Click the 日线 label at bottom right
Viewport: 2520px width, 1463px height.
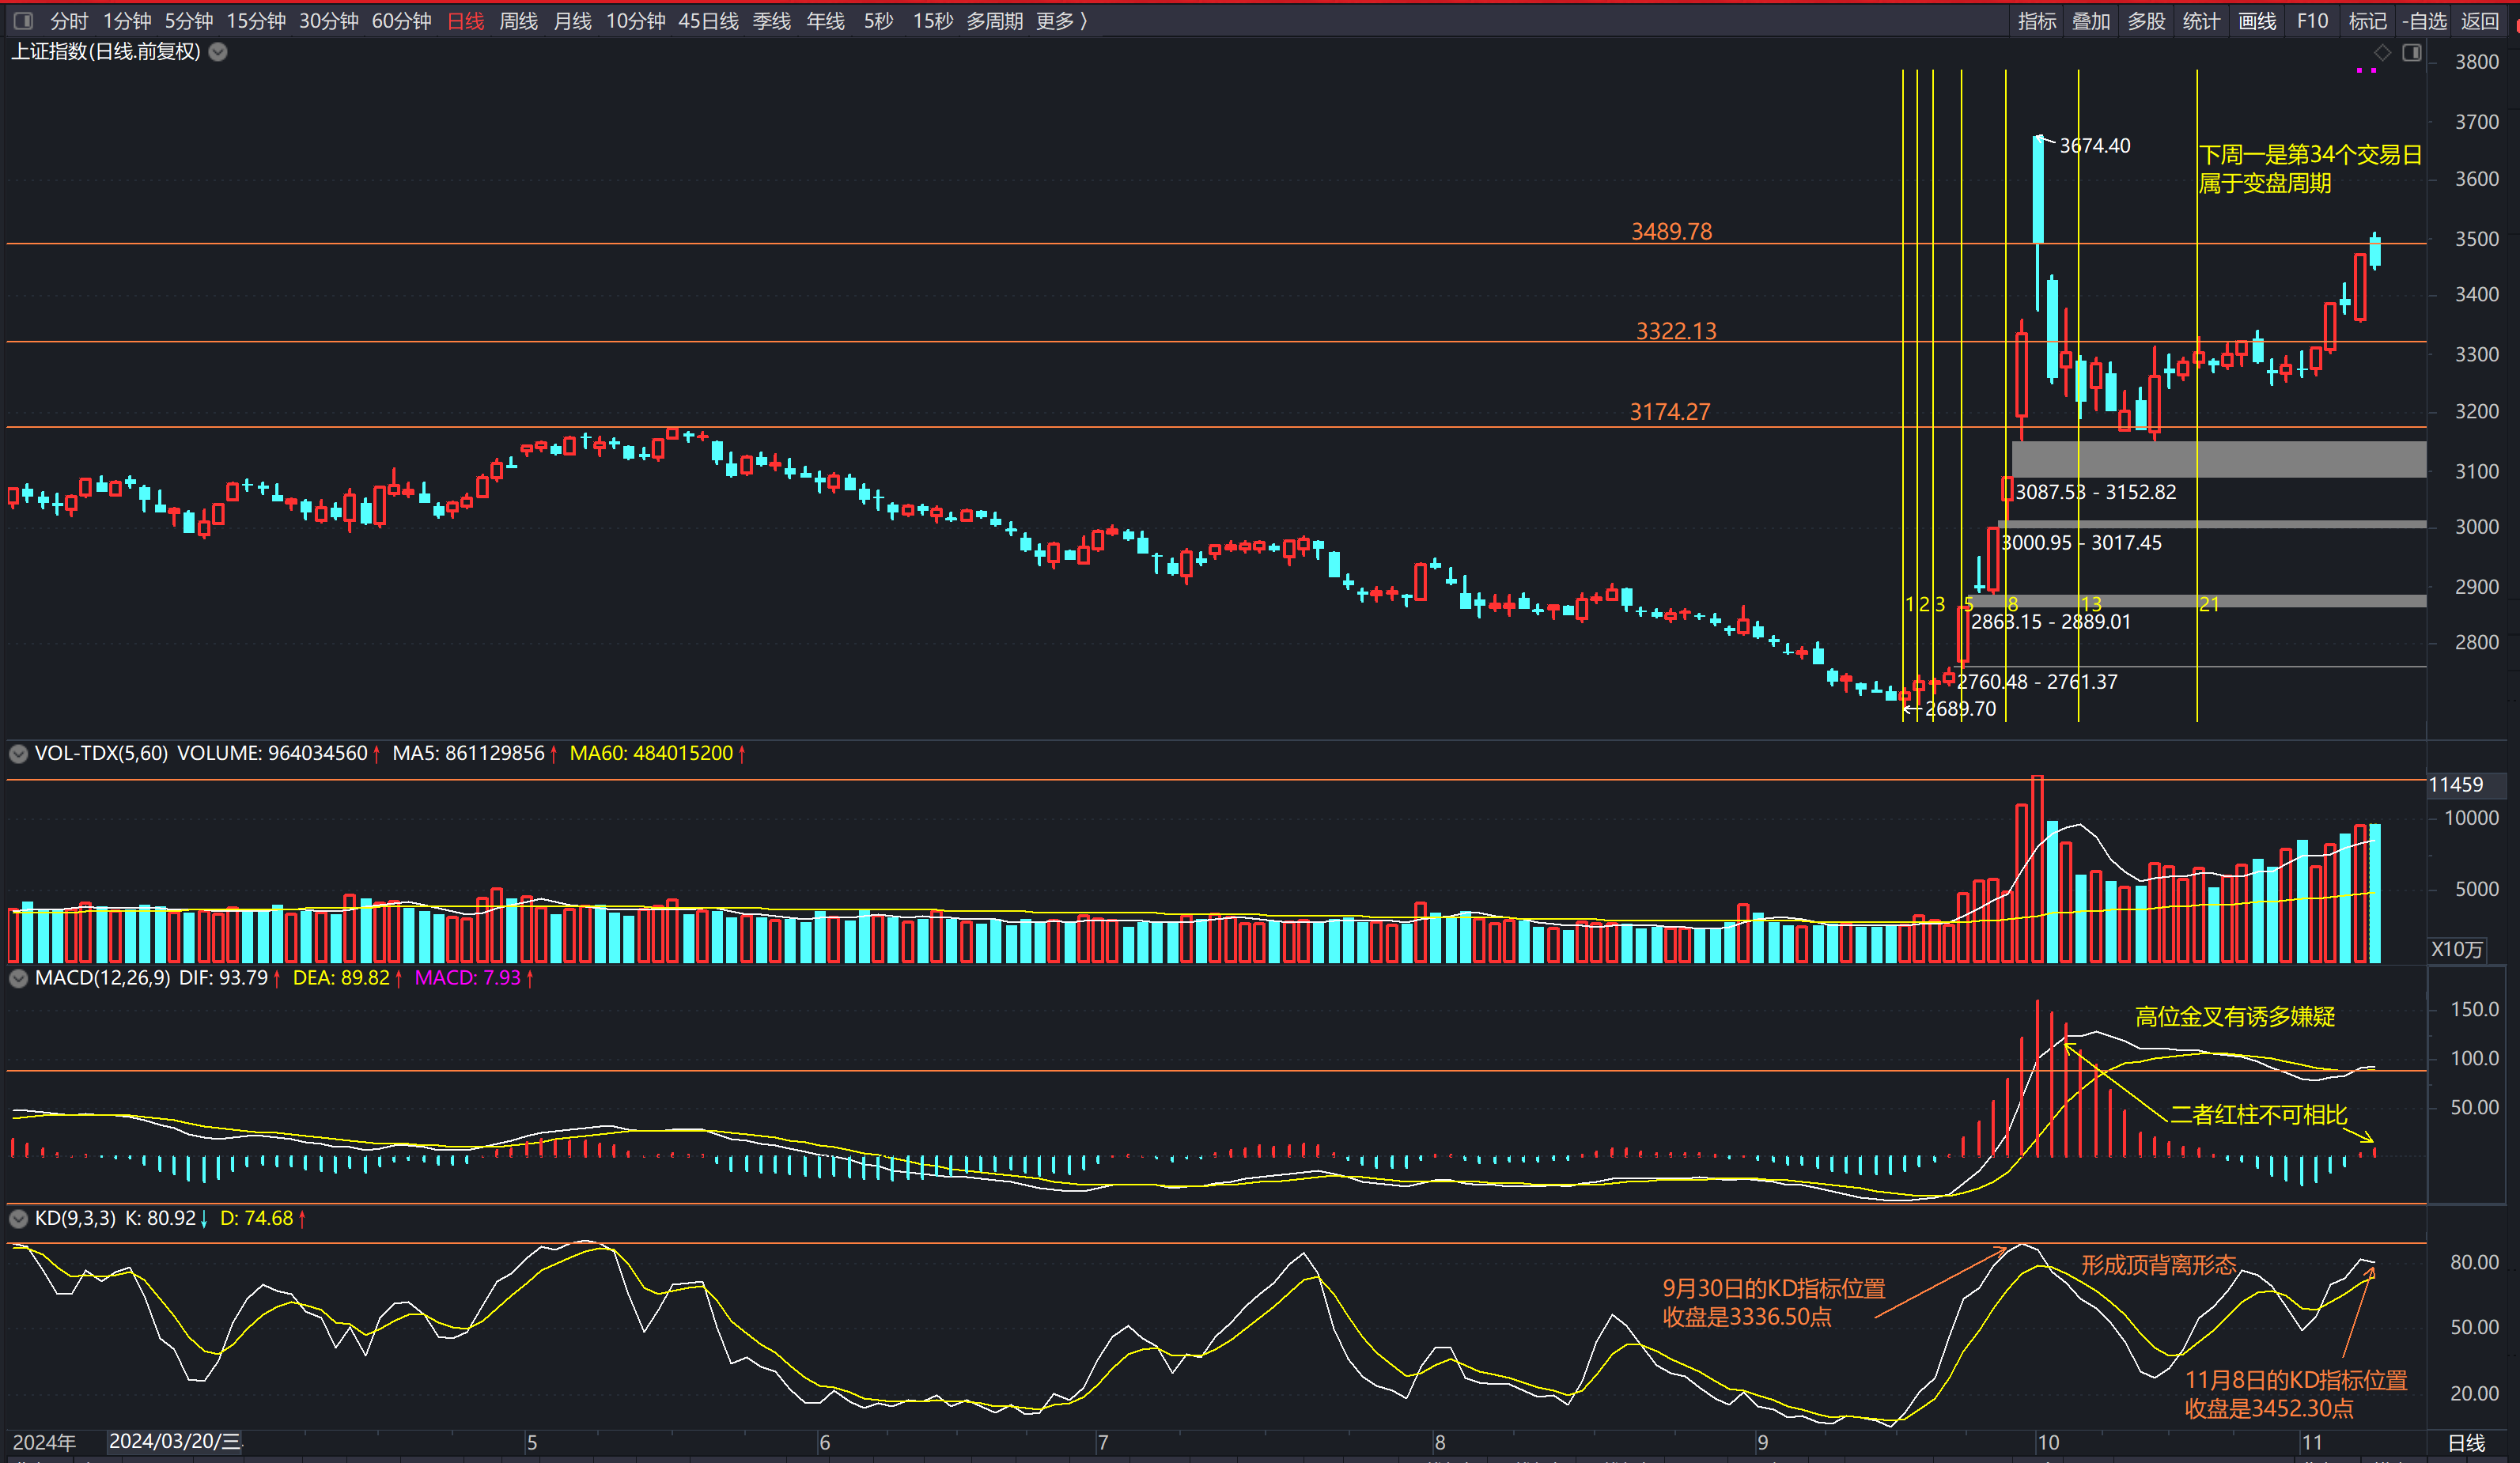point(2466,1442)
